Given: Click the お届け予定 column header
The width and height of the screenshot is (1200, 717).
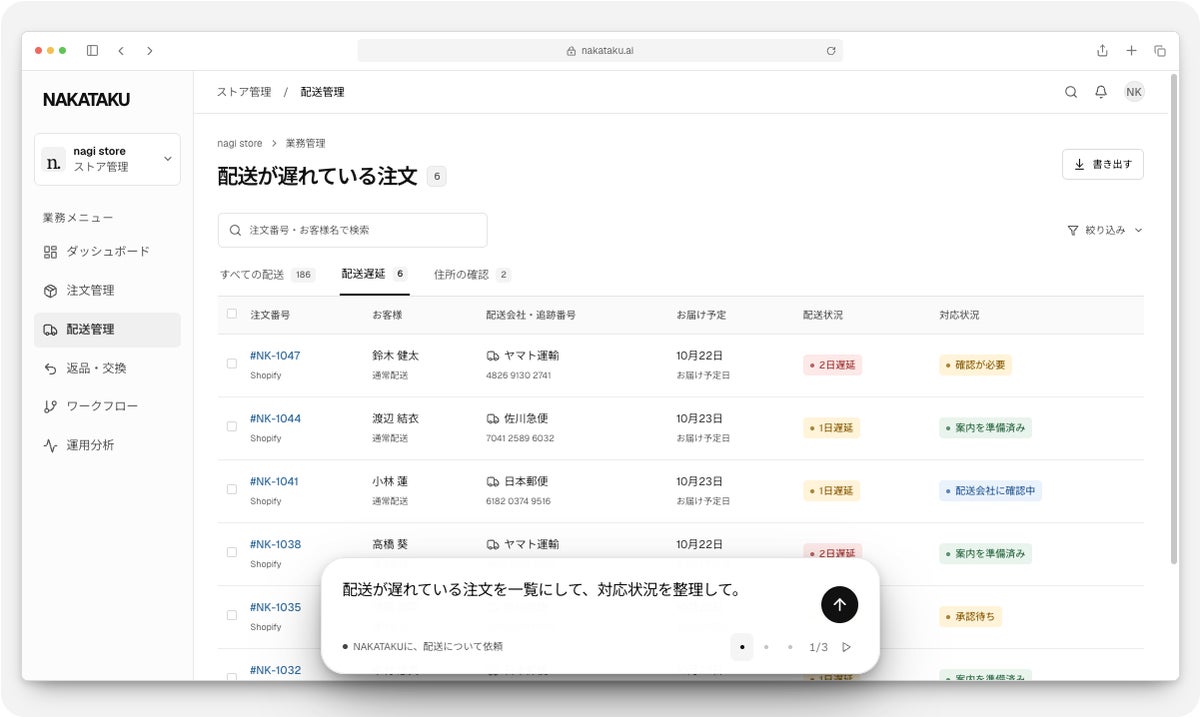Looking at the screenshot, I should 701,315.
